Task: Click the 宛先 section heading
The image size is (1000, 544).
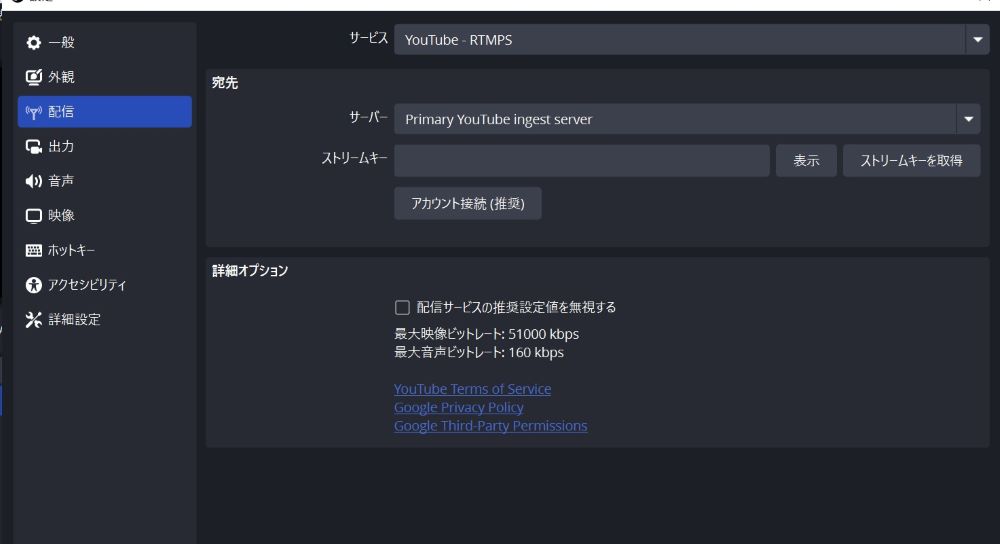Action: [x=224, y=82]
